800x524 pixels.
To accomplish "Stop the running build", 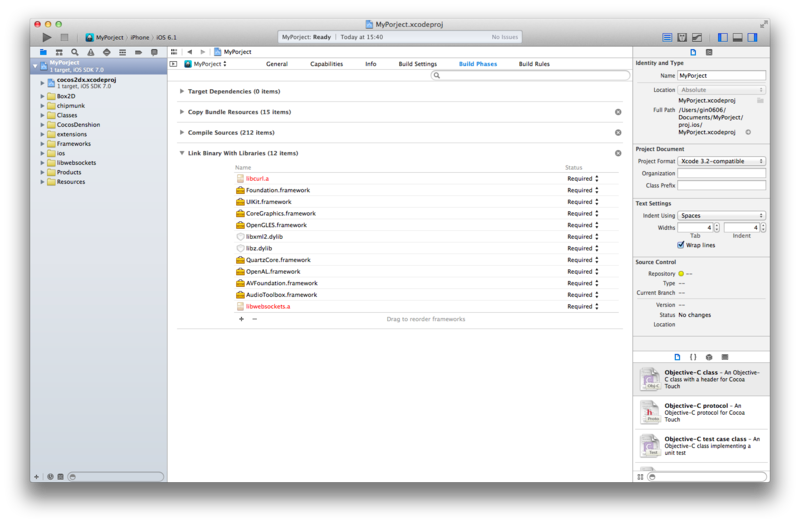I will pos(64,37).
